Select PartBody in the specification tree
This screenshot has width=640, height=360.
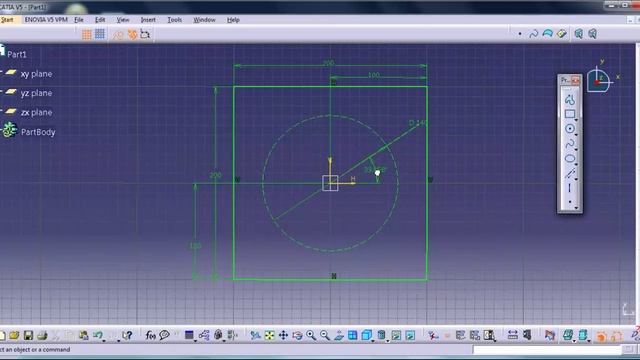[x=38, y=132]
